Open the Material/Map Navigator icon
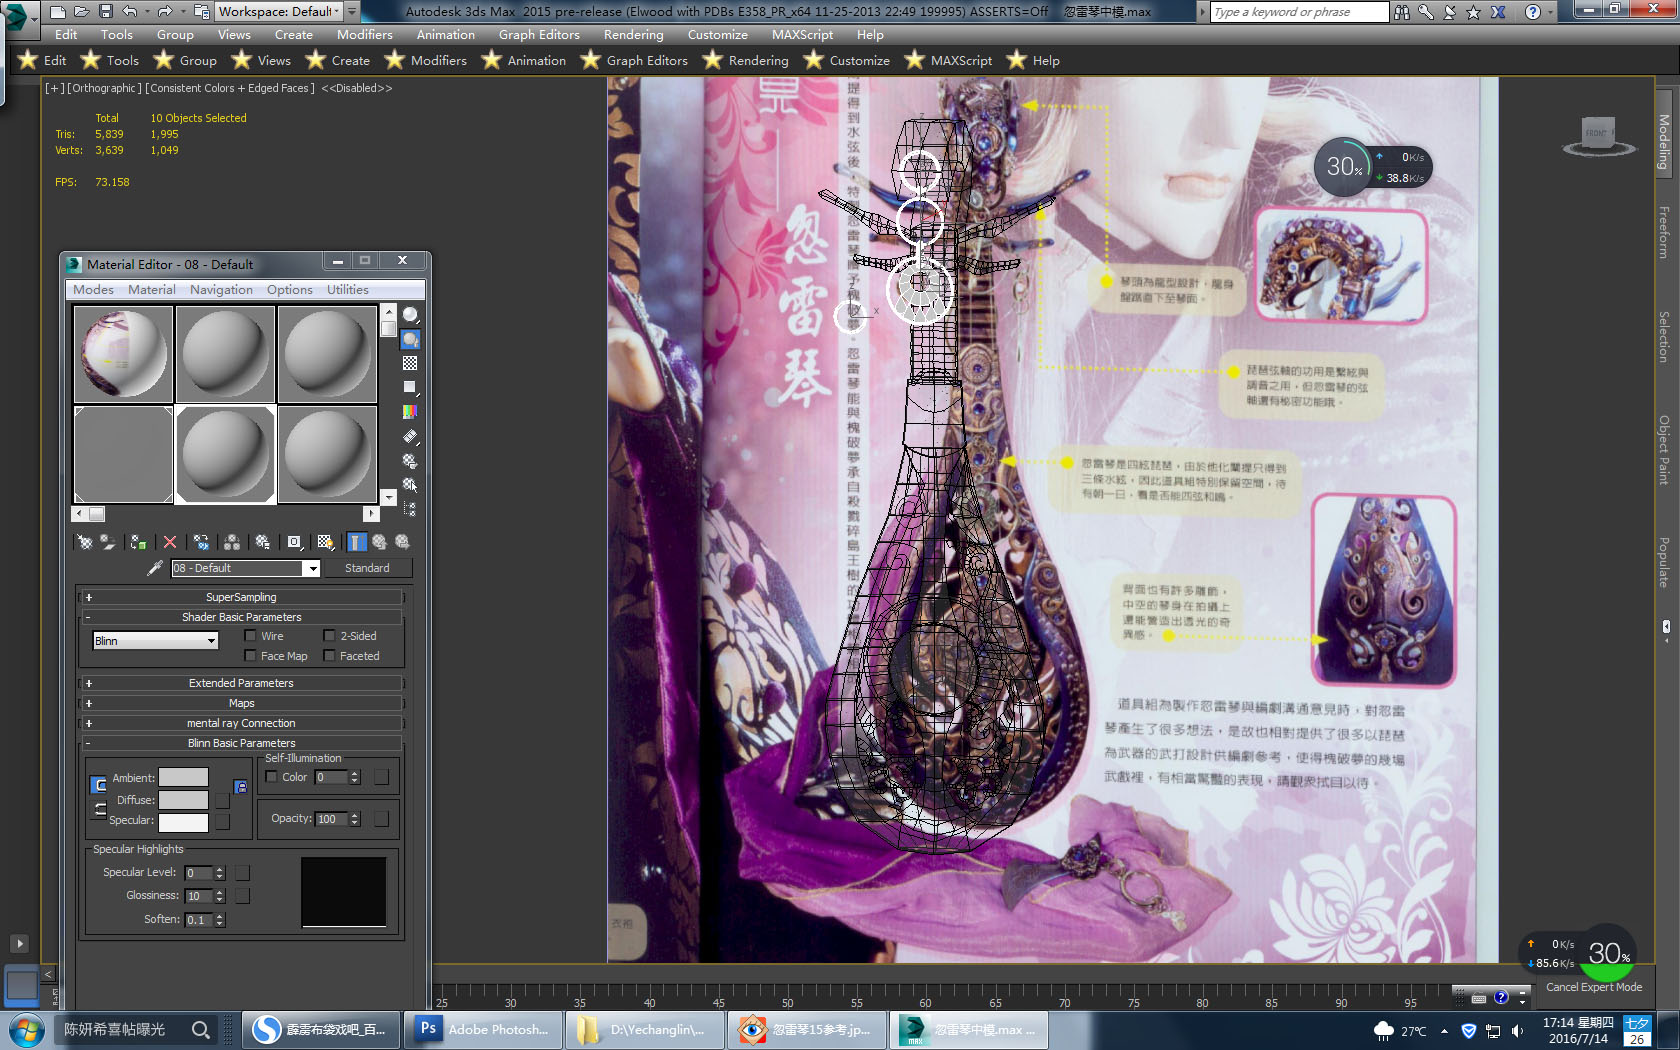Screen dimensions: 1680x1050 tap(410, 508)
